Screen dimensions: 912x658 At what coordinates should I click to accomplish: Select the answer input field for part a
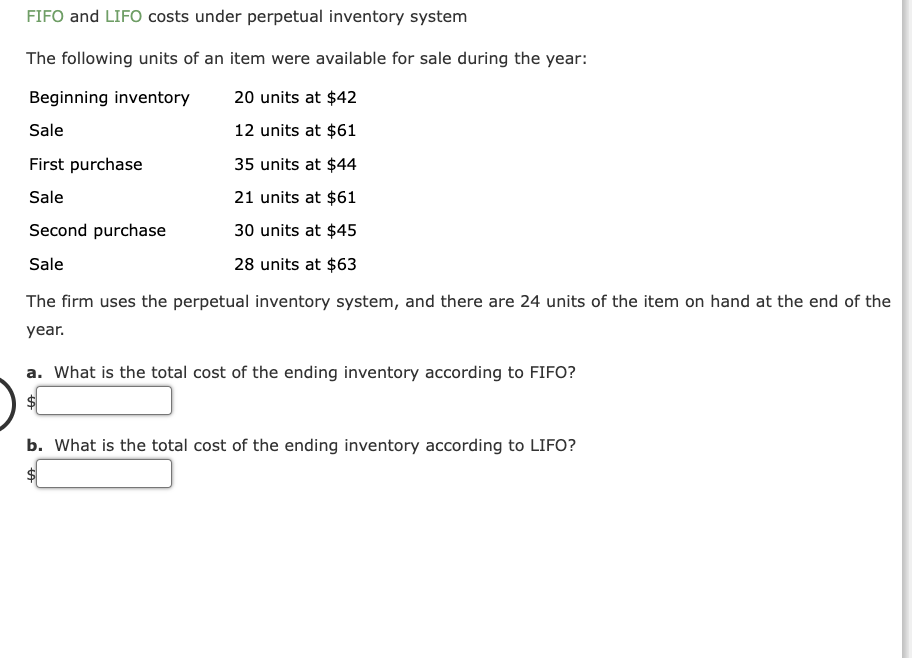point(104,400)
